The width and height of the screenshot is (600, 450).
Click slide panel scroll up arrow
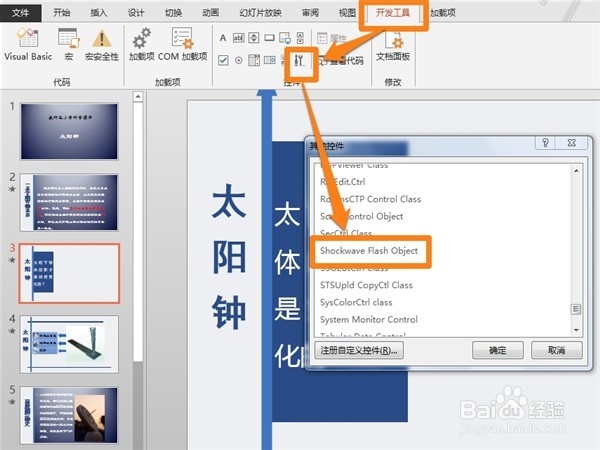point(138,96)
